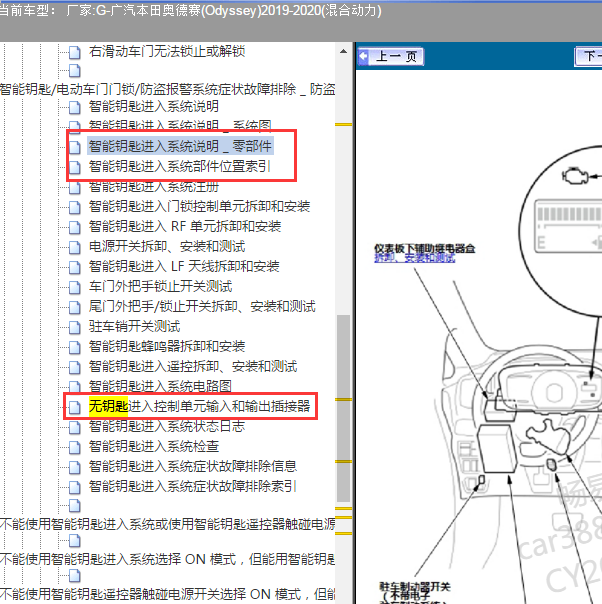Click document icon beside 智能钥匙进入系统症状故障排除信息

tap(75, 467)
